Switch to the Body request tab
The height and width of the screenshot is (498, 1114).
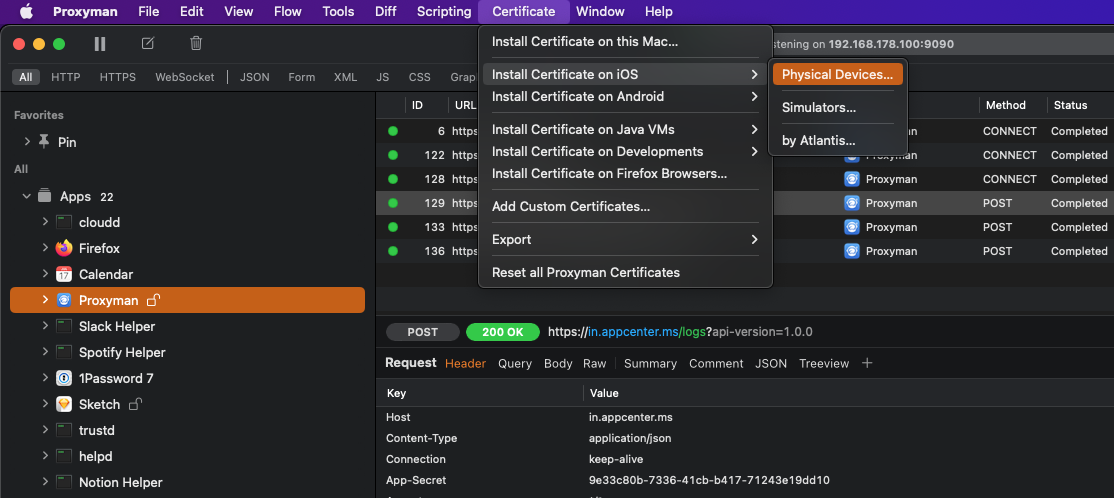[x=558, y=363]
